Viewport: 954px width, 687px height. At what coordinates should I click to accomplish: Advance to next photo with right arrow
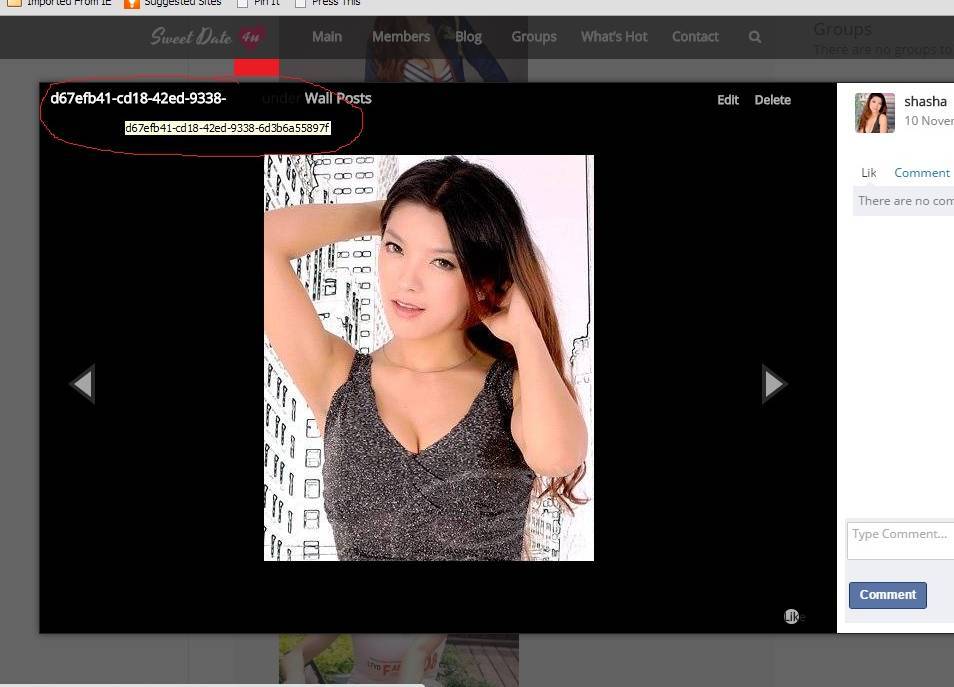tap(774, 383)
